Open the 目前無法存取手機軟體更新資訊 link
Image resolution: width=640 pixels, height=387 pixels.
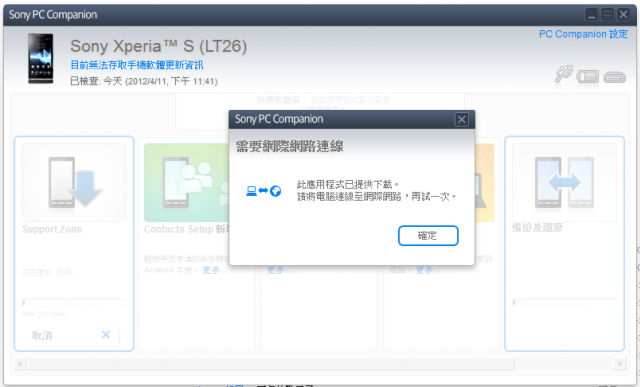click(137, 65)
